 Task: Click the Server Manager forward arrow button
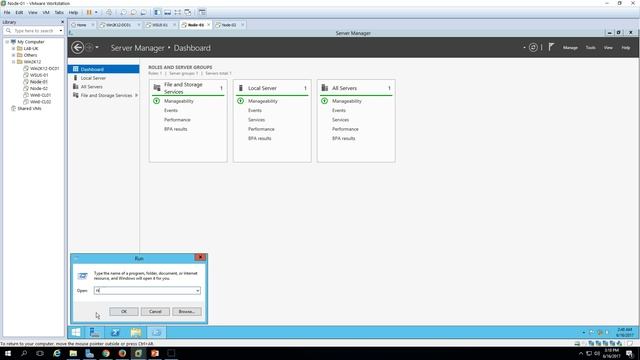click(89, 48)
